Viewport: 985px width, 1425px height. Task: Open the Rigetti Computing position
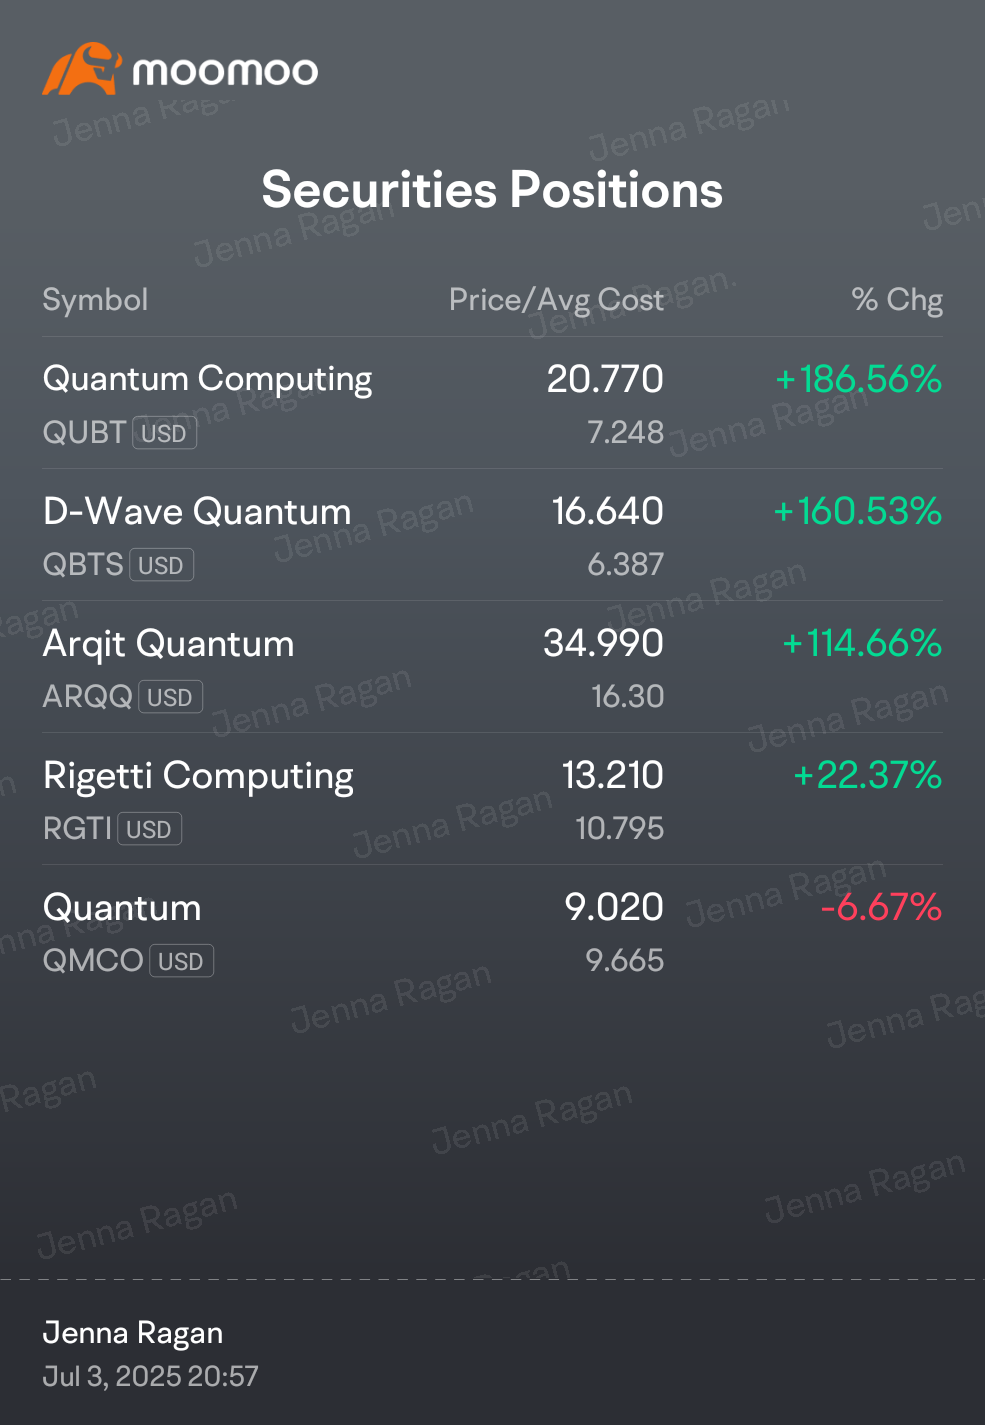pos(492,799)
